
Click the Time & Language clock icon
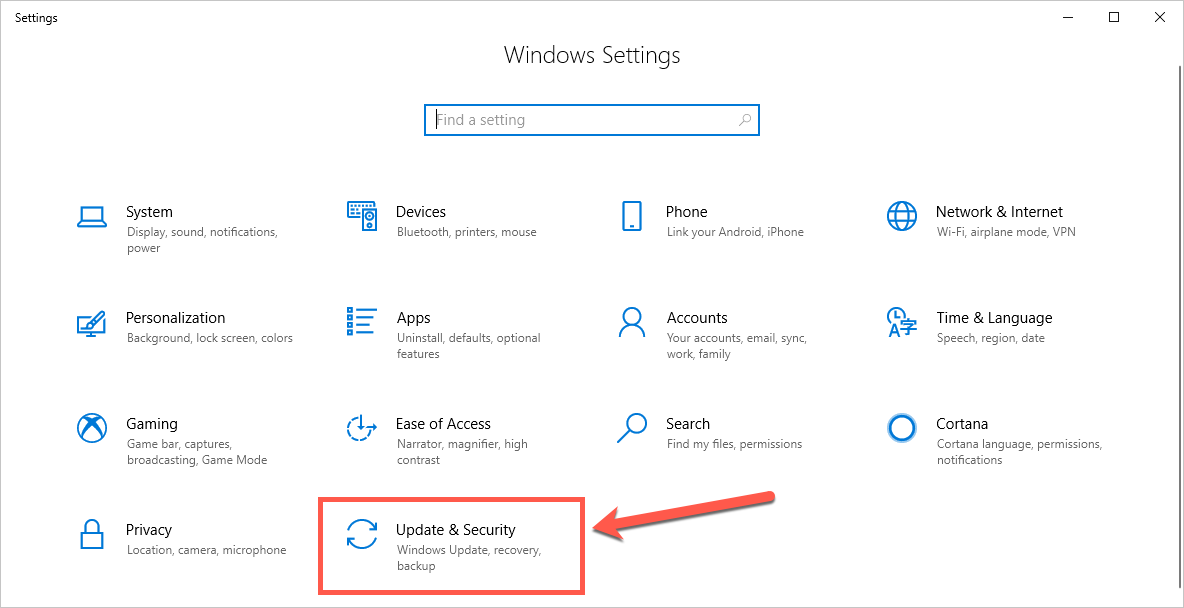tap(902, 322)
